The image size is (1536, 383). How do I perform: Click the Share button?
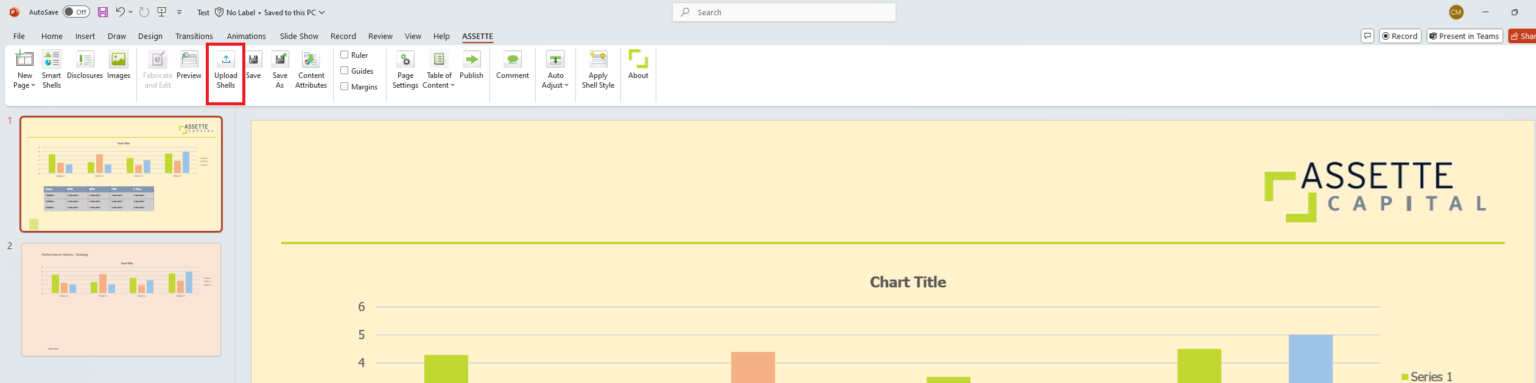(1522, 36)
